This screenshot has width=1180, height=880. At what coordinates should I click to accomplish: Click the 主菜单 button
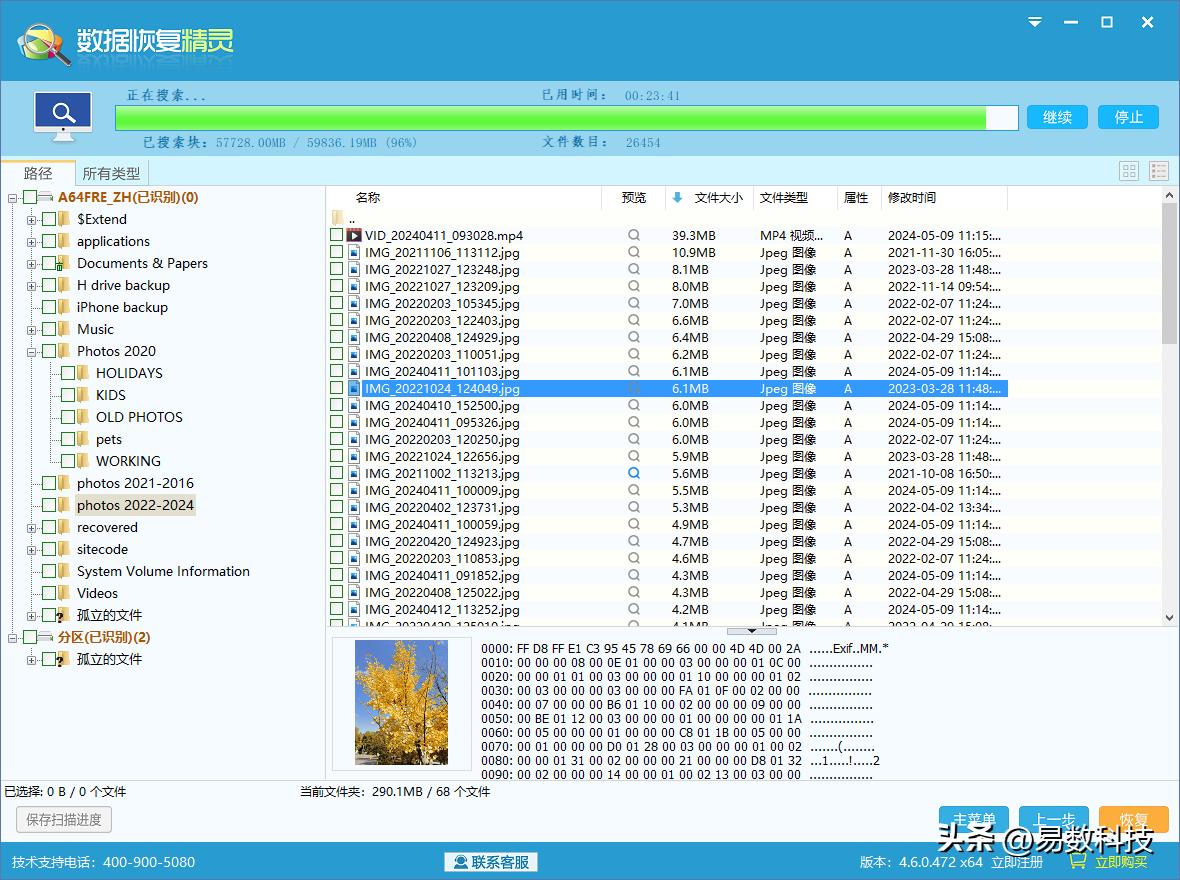click(974, 818)
